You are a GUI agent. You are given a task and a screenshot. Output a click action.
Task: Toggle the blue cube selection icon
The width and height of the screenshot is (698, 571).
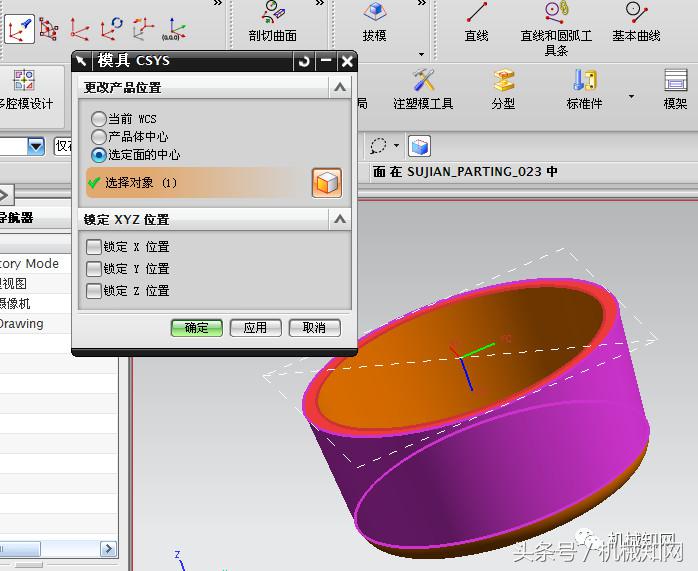419,146
